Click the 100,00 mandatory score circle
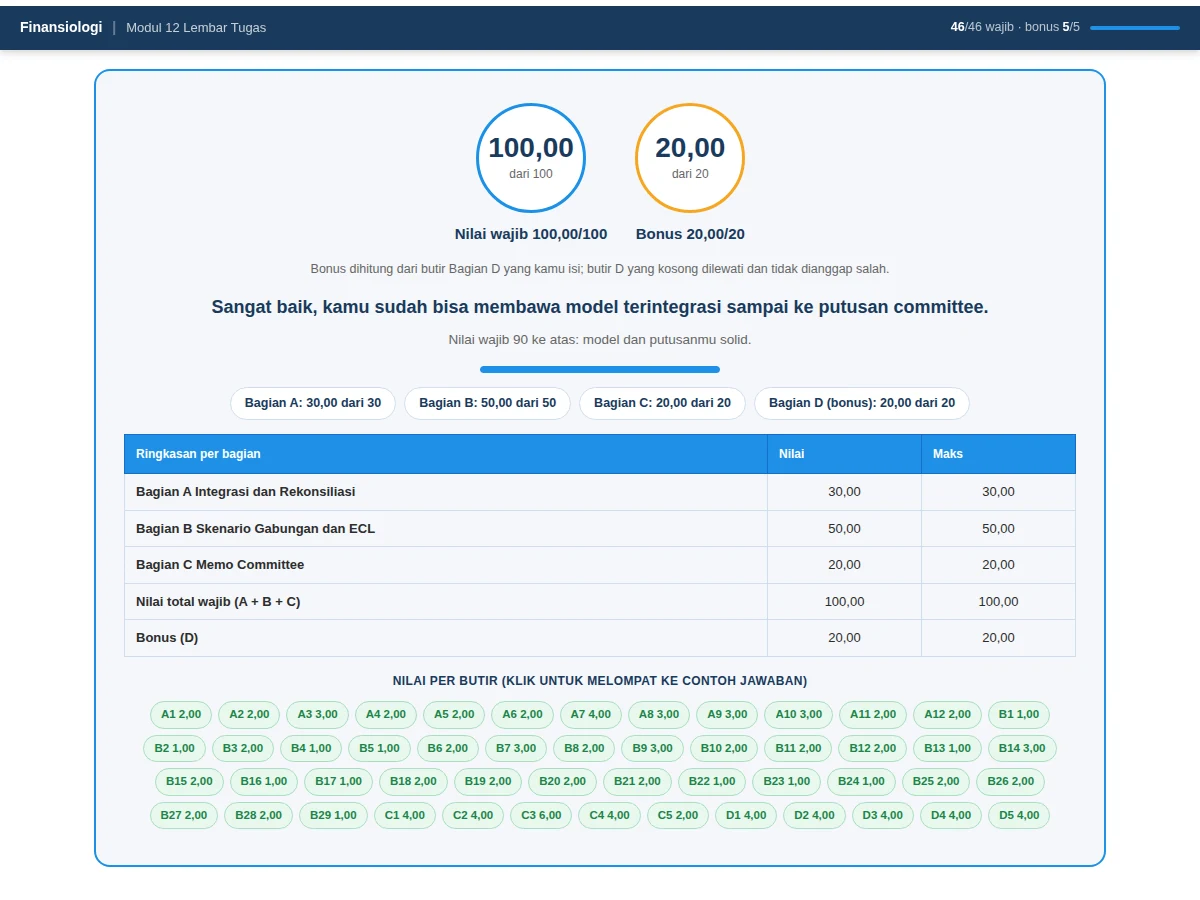1200x900 pixels. pyautogui.click(x=531, y=158)
